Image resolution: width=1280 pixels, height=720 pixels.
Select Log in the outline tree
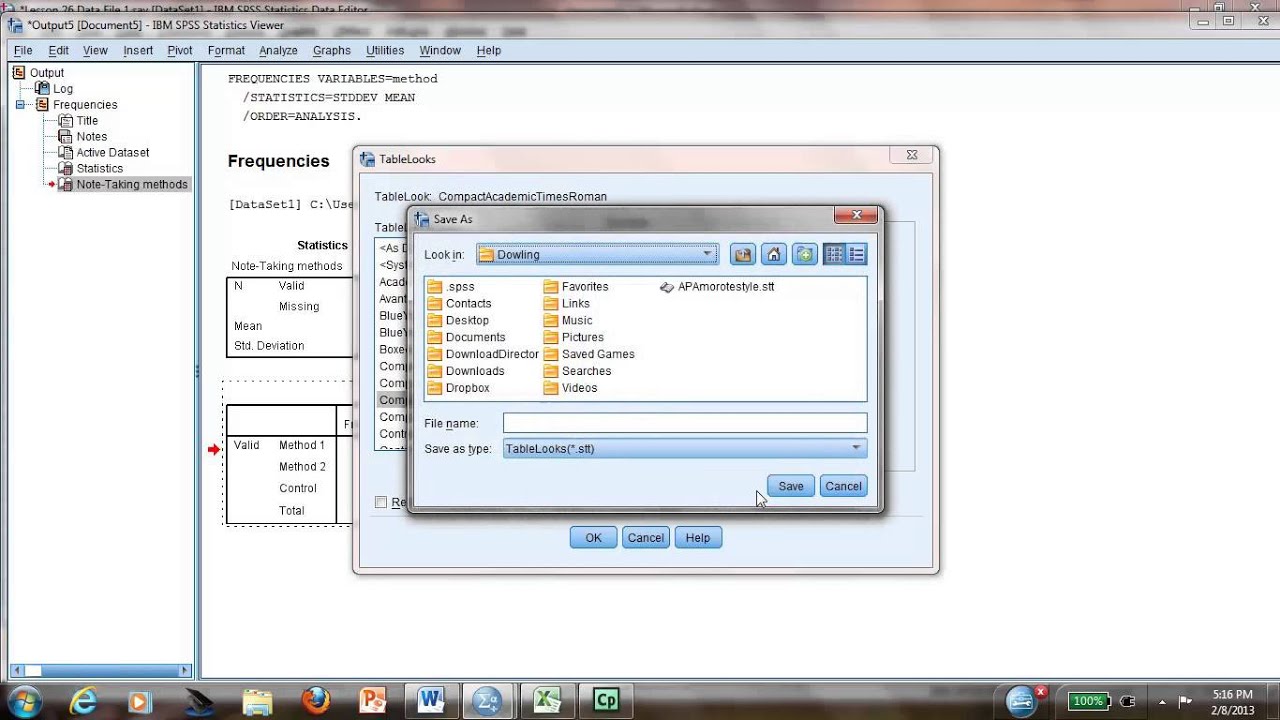pyautogui.click(x=53, y=89)
